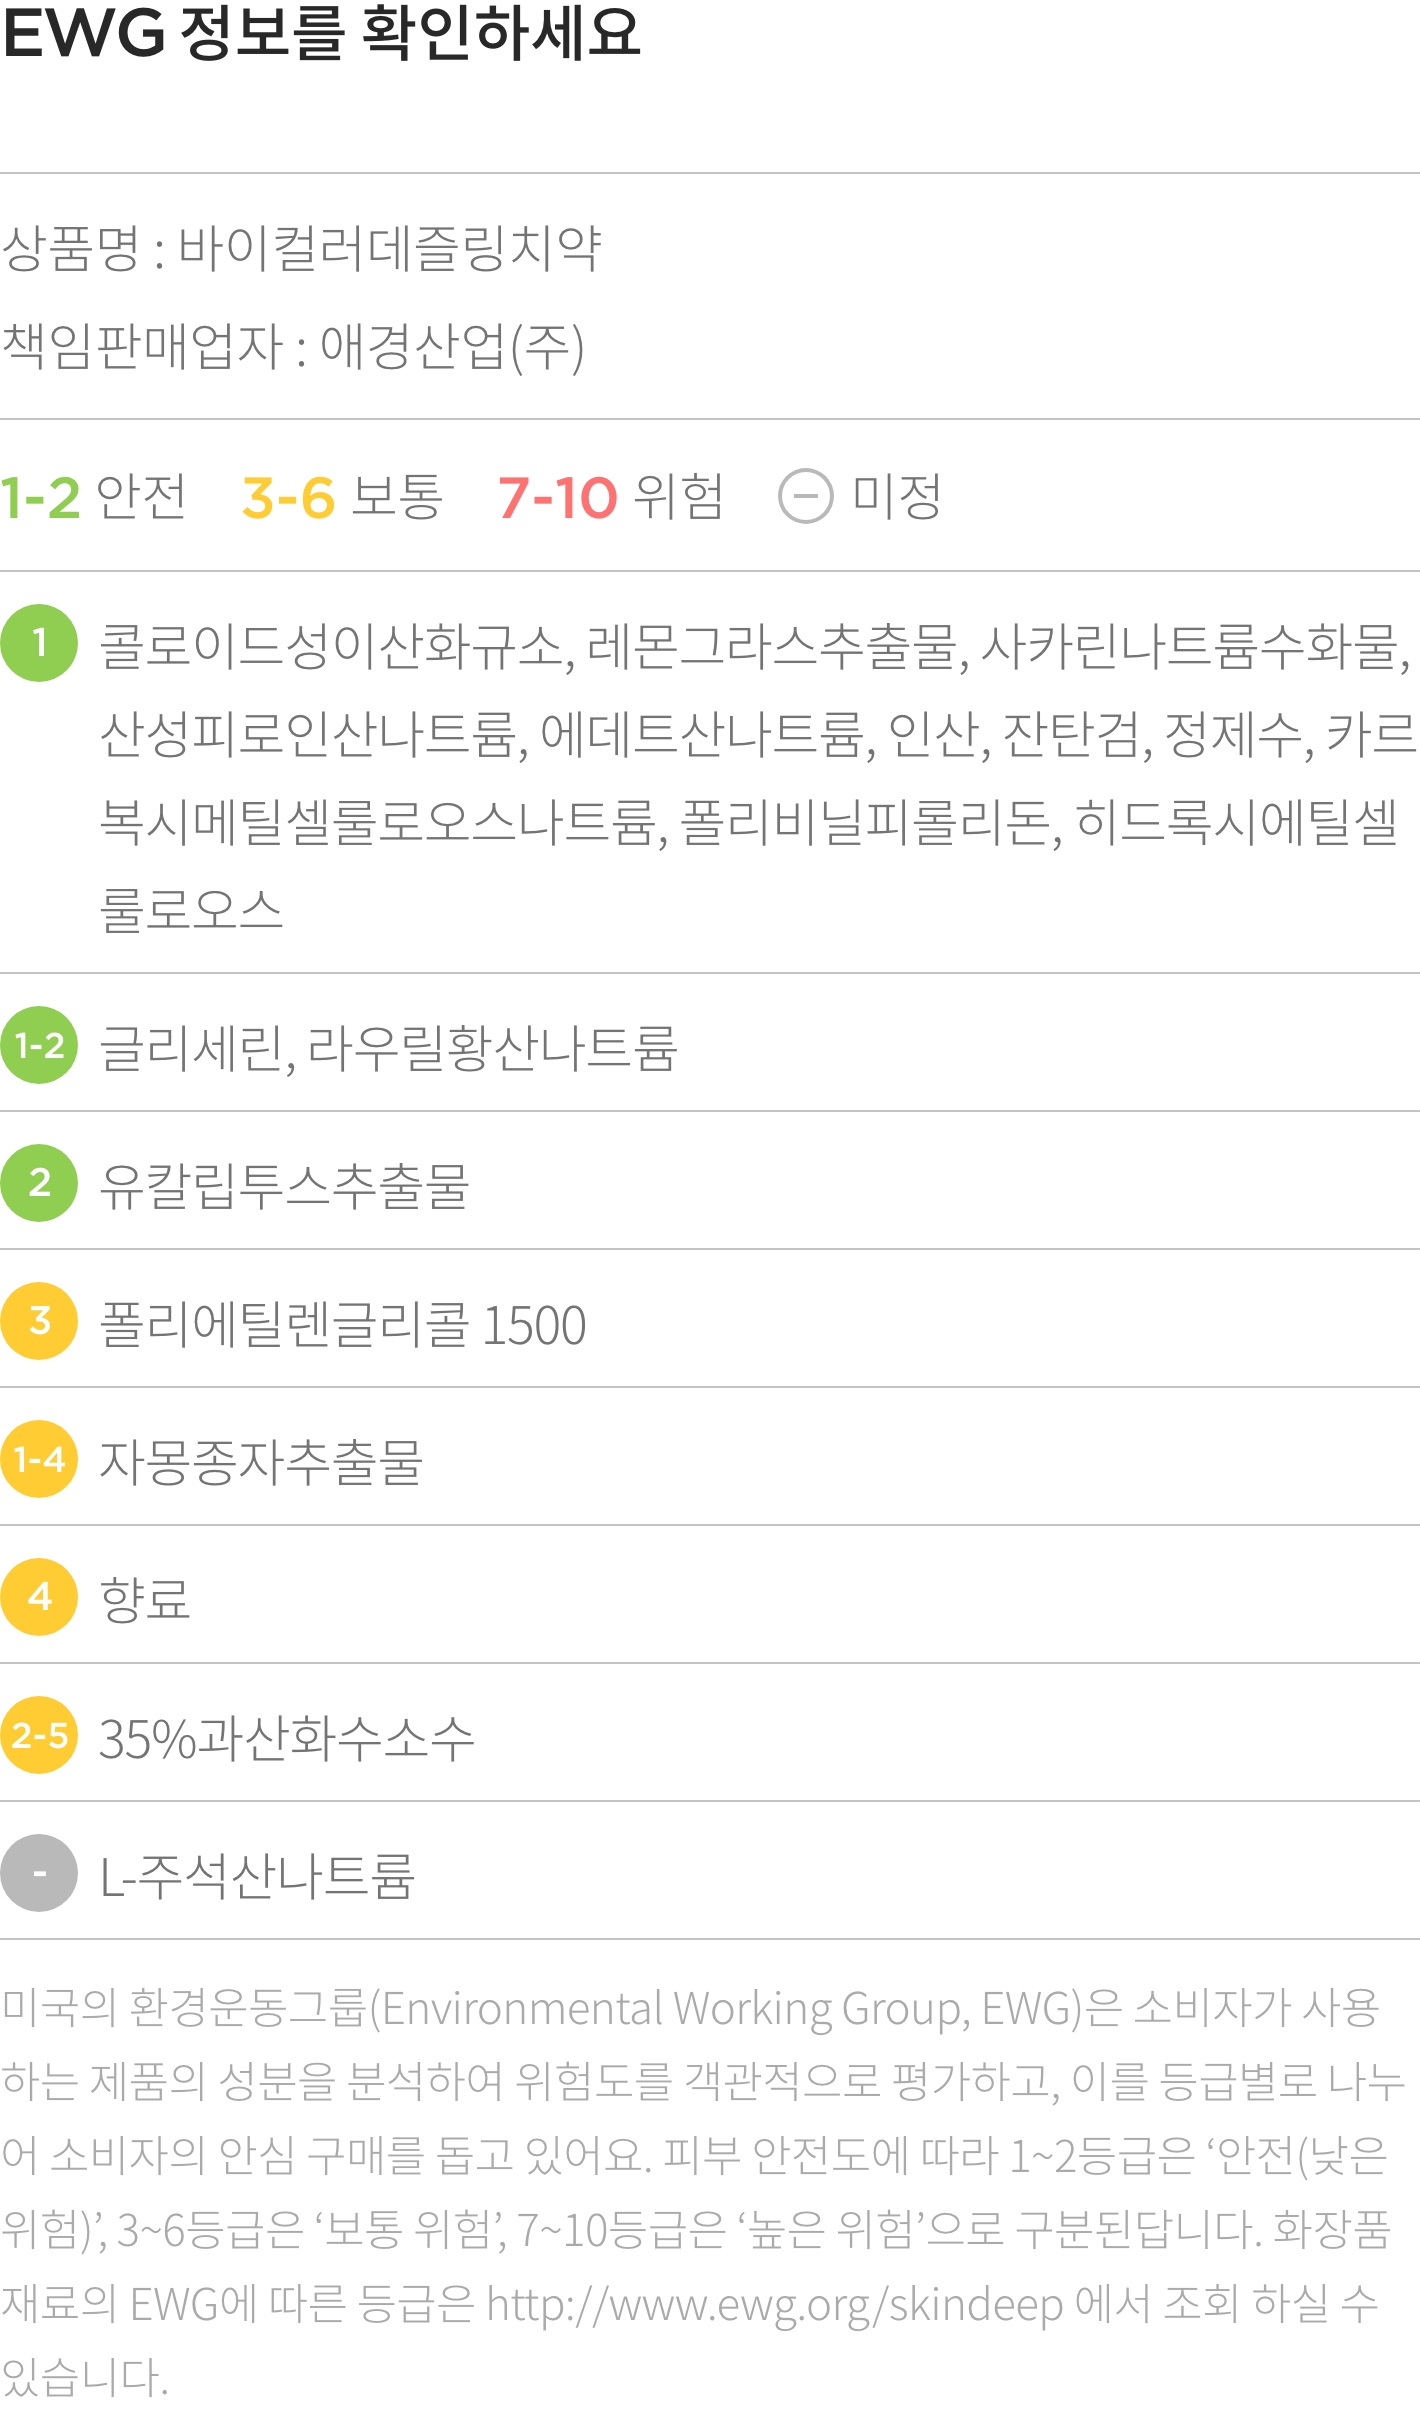The width and height of the screenshot is (1420, 2410).
Task: Select the 1-2 안전 legend label
Action: click(93, 497)
